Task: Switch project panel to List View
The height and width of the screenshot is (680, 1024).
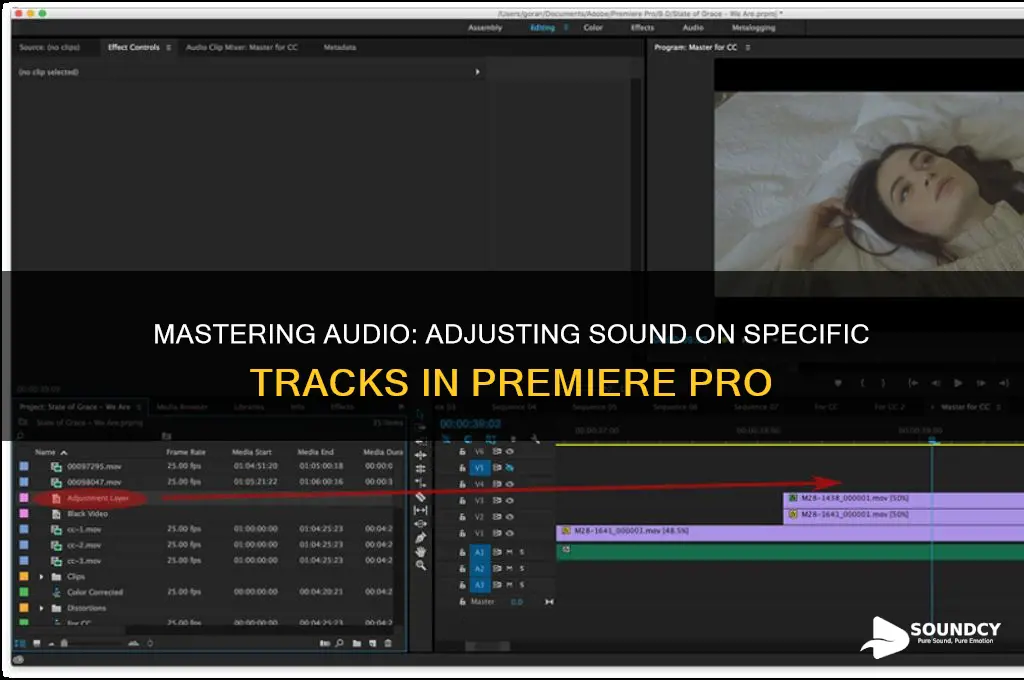Action: [20, 643]
